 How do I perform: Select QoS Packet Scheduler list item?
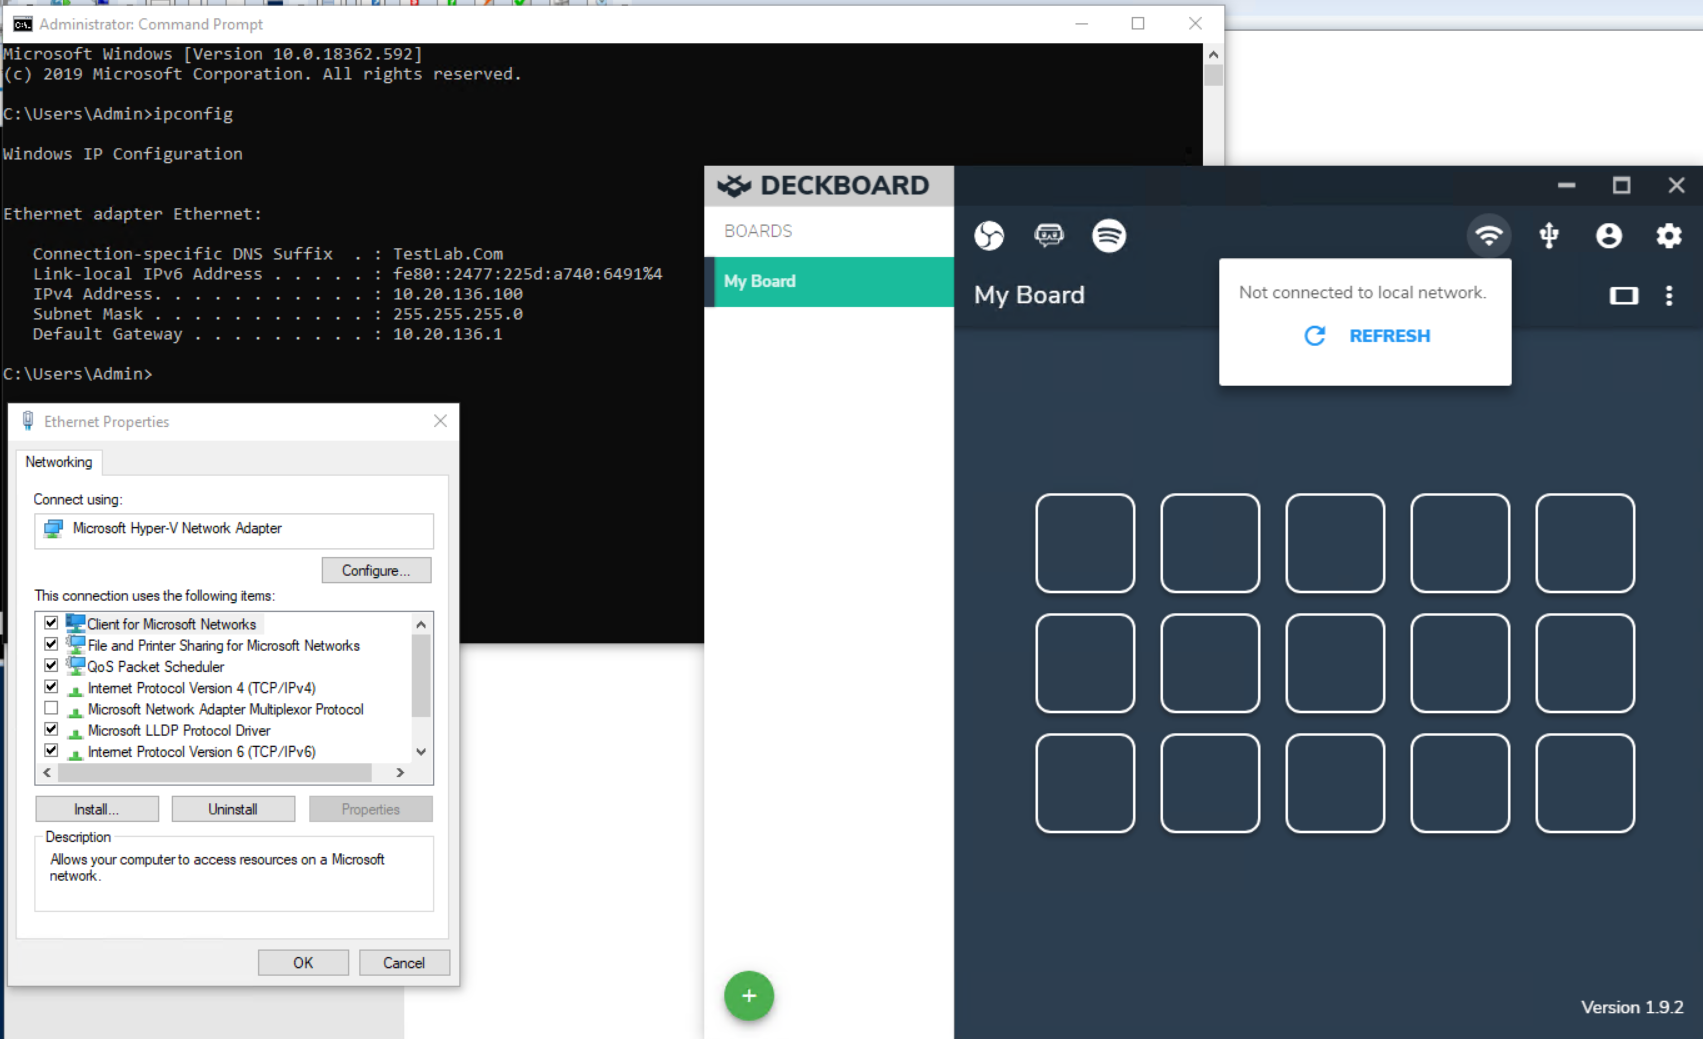point(155,666)
